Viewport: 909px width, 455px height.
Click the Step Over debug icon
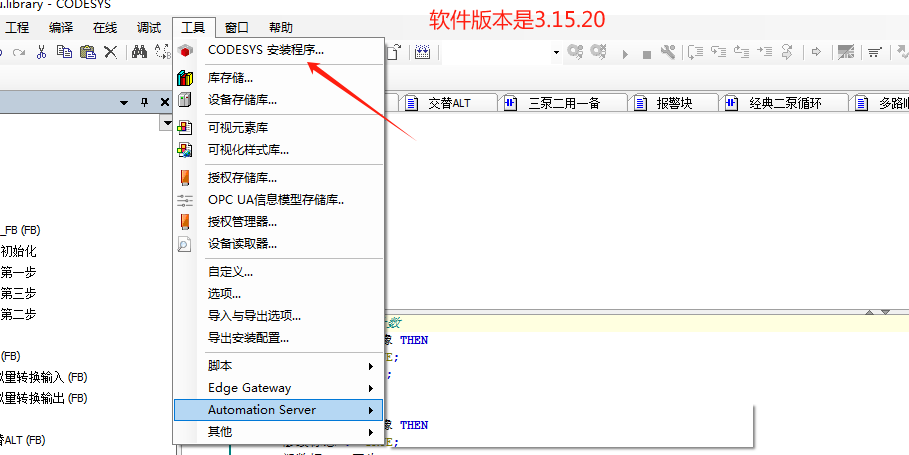696,52
